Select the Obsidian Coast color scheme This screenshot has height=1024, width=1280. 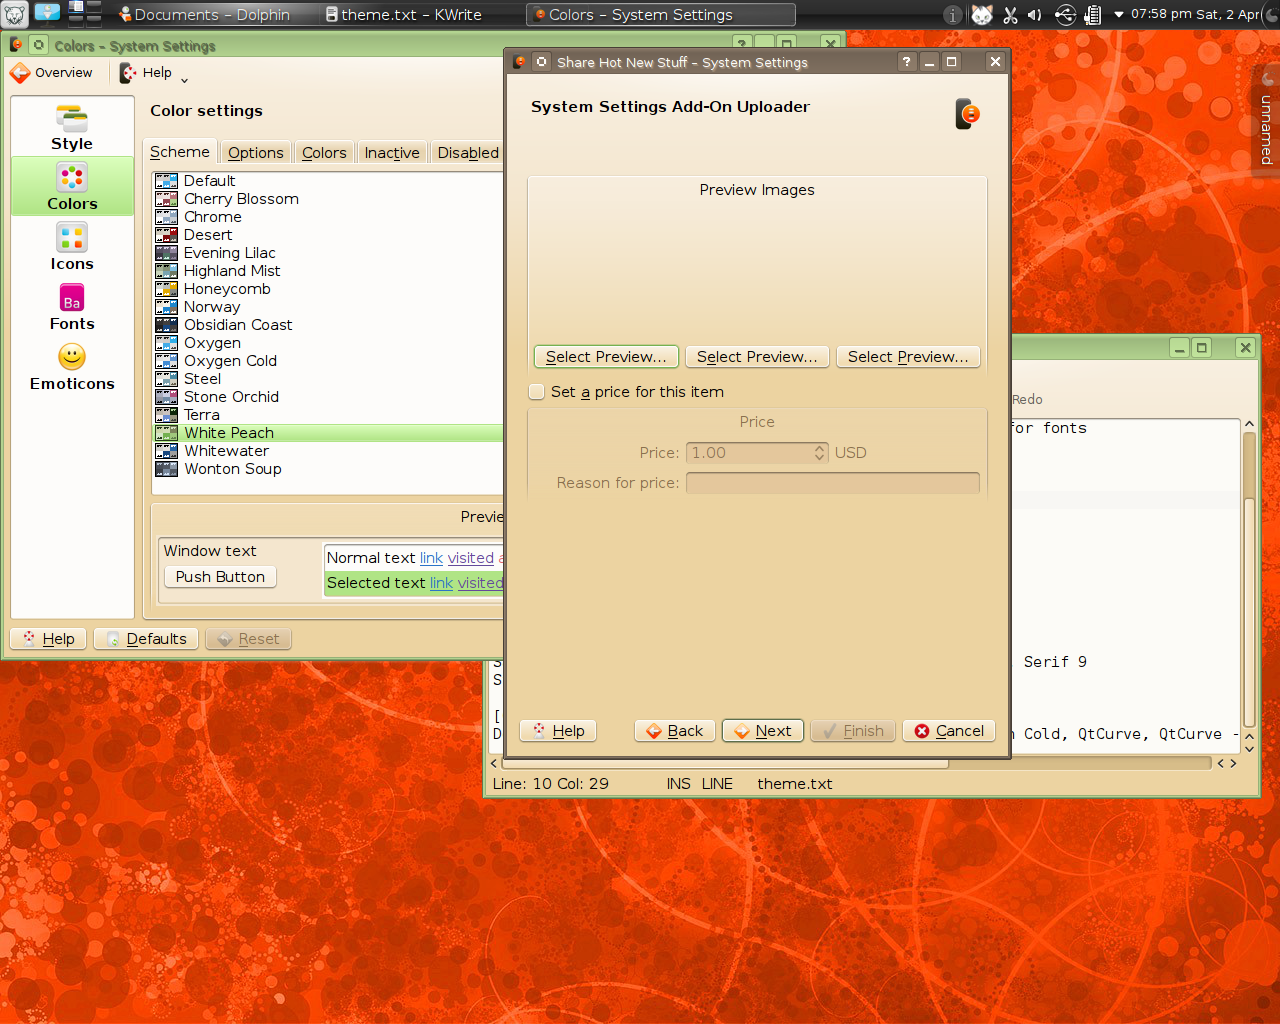click(x=328, y=325)
